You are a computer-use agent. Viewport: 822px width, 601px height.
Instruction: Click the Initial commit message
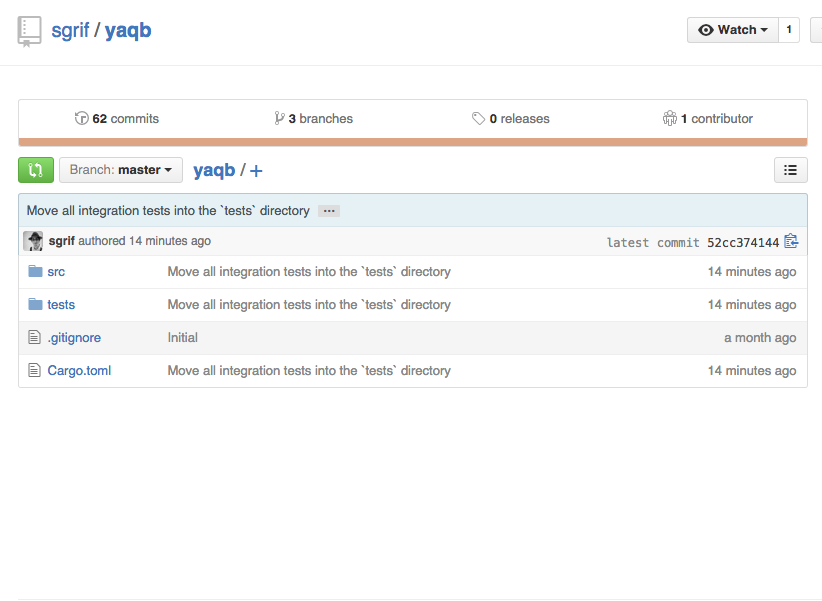pyautogui.click(x=182, y=338)
